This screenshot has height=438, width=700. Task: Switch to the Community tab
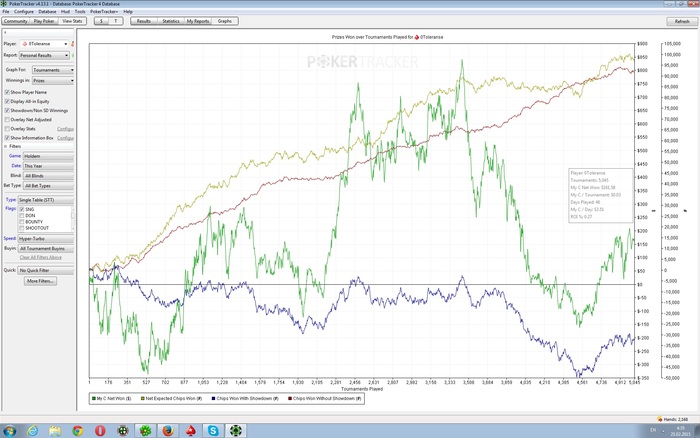[x=16, y=21]
